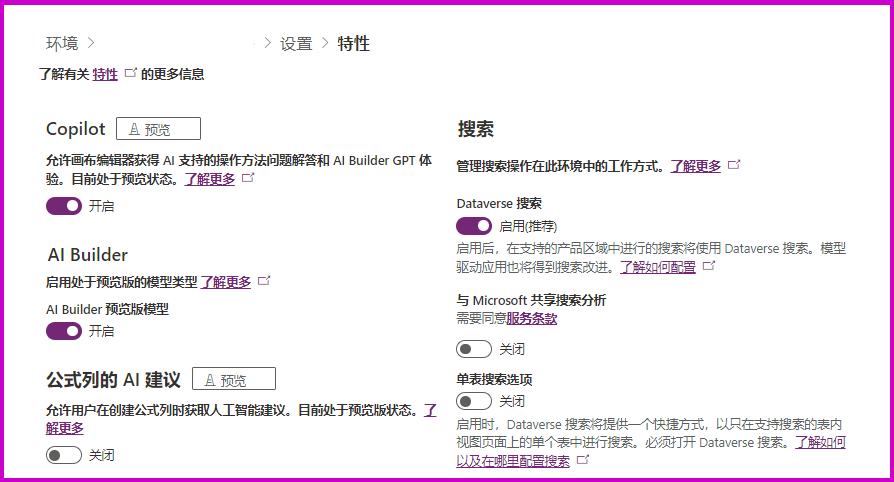894x482 pixels.
Task: Turn off the Copilot toggle
Action: 64,206
